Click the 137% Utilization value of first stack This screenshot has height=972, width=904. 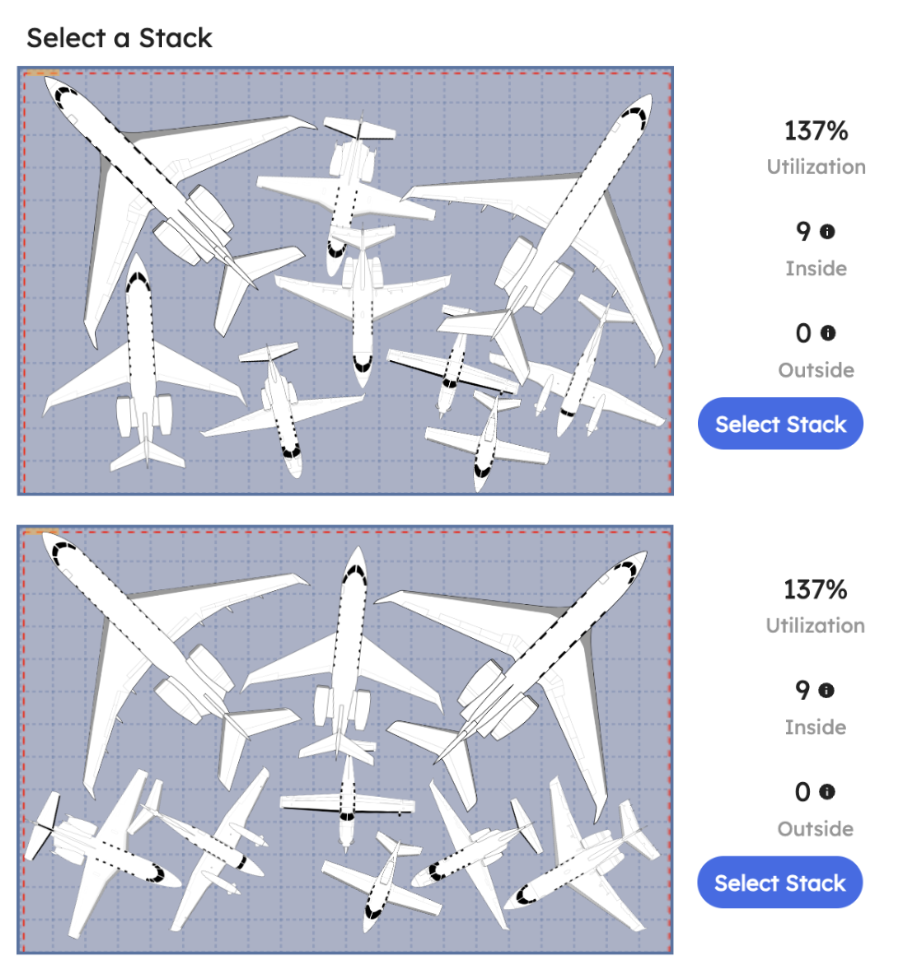coord(816,131)
